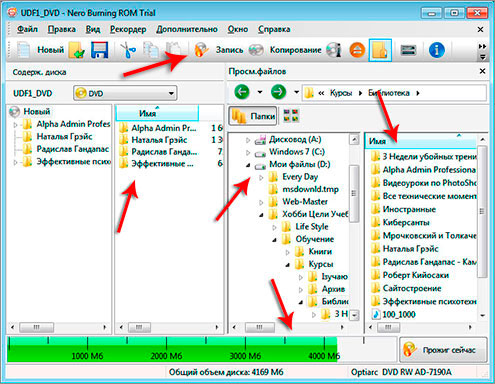Toggle the file browser folder icon

point(380,50)
